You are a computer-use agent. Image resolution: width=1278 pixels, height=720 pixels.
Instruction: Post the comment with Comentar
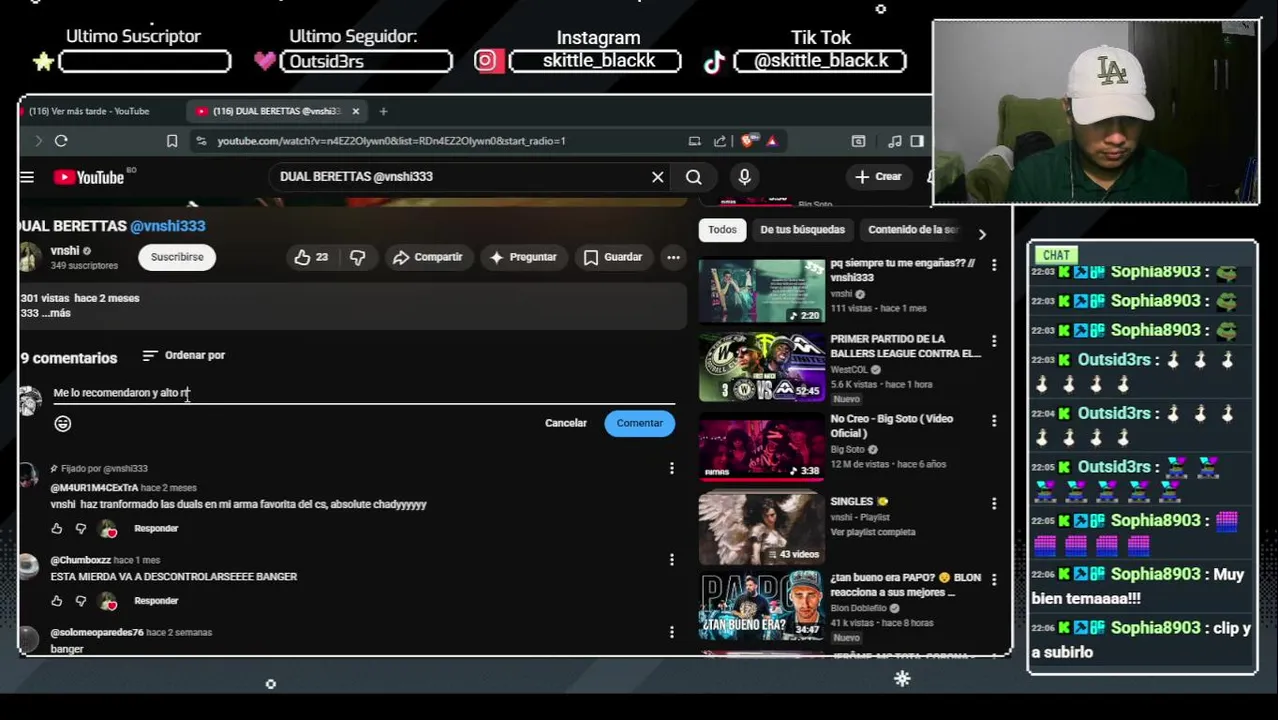640,423
